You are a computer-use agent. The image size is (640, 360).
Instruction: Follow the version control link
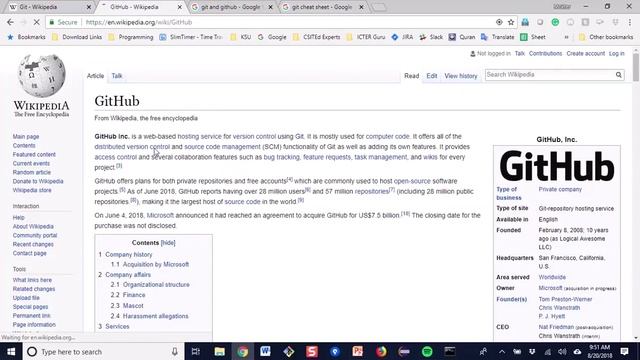[x=254, y=136]
